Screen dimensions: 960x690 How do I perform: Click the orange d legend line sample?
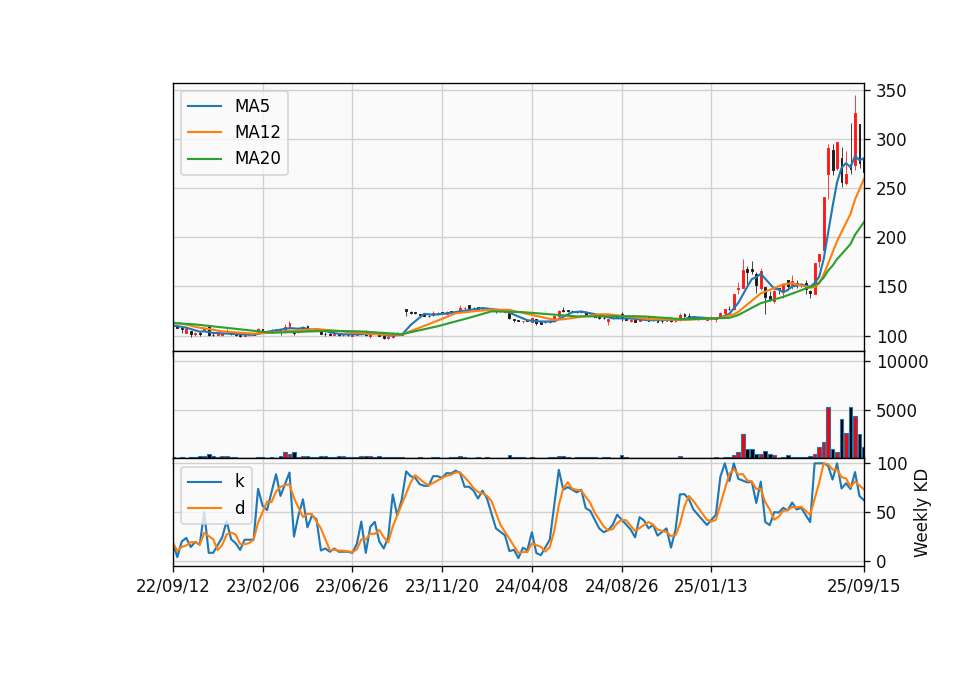click(x=204, y=508)
